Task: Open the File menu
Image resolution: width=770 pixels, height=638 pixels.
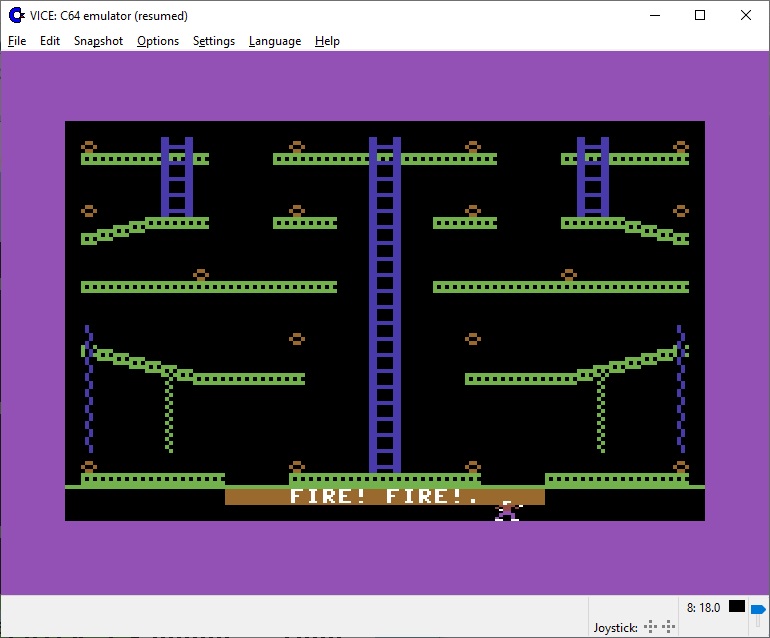Action: (x=17, y=41)
